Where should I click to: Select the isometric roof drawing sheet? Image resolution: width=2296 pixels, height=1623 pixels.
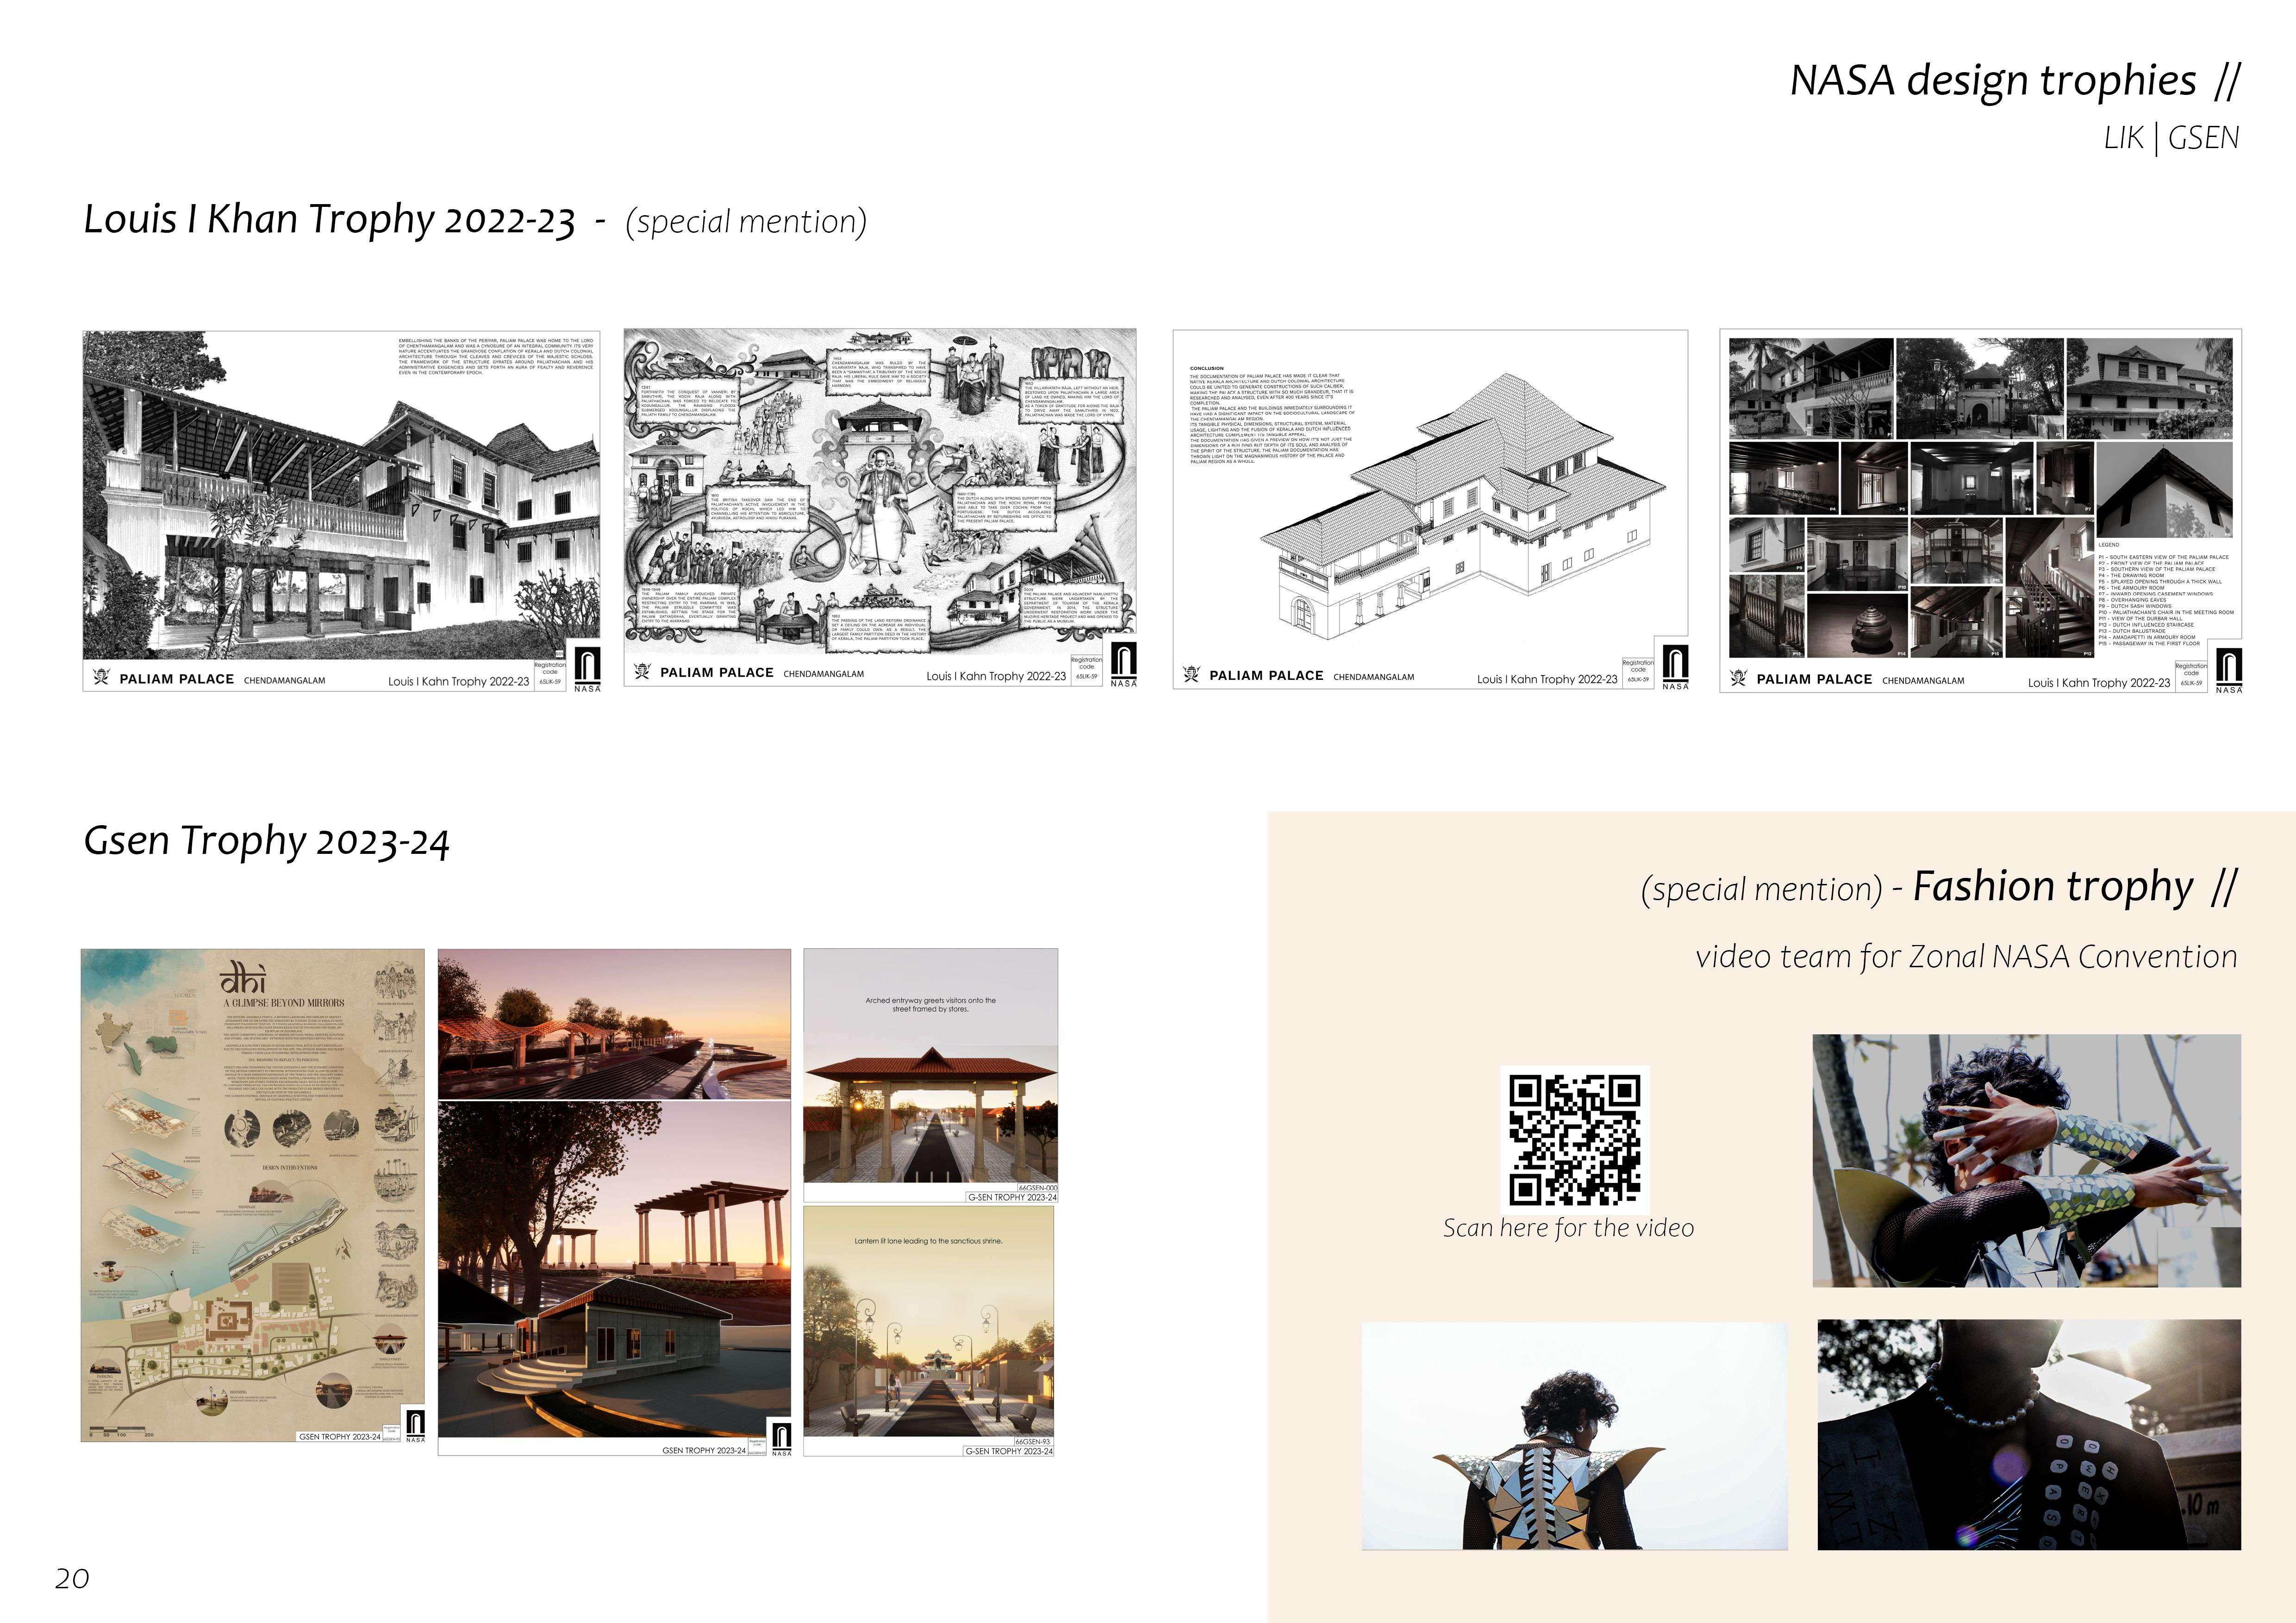tap(1430, 500)
